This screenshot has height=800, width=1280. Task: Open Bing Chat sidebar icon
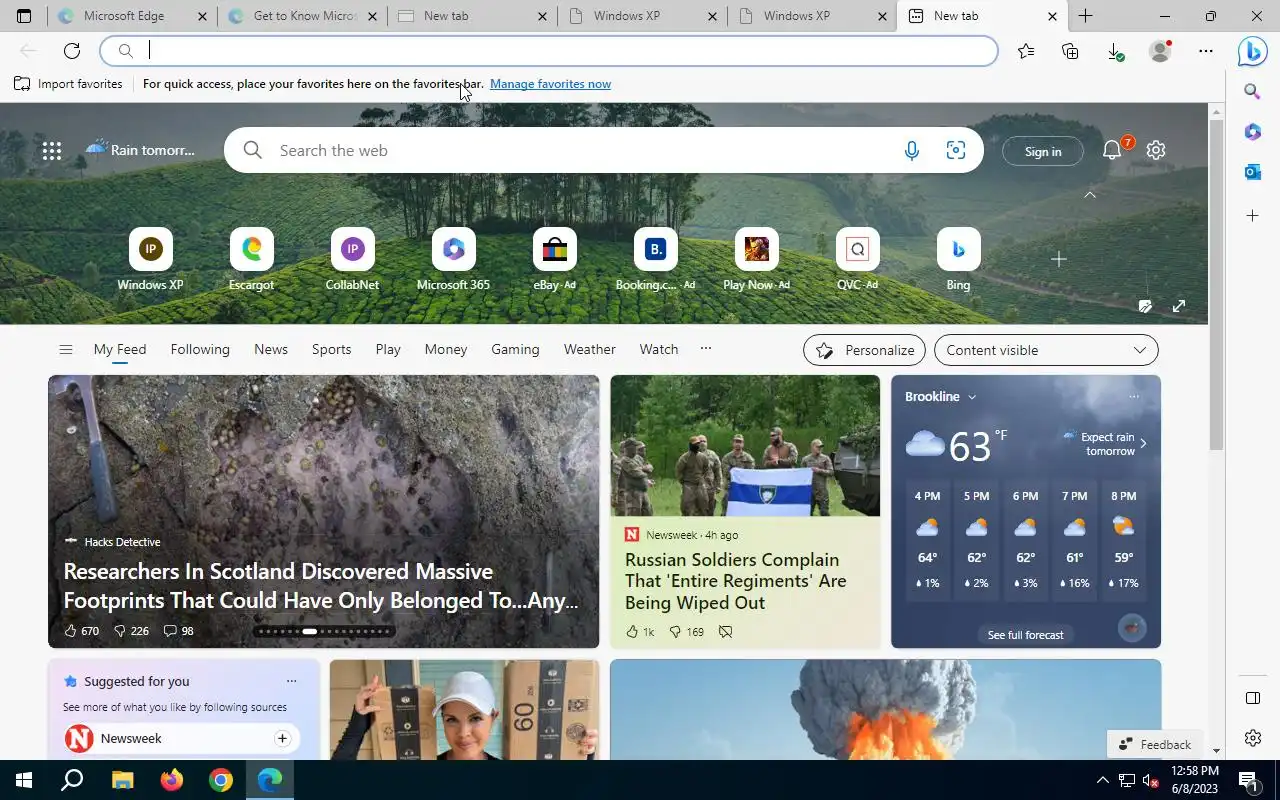pyautogui.click(x=1253, y=51)
